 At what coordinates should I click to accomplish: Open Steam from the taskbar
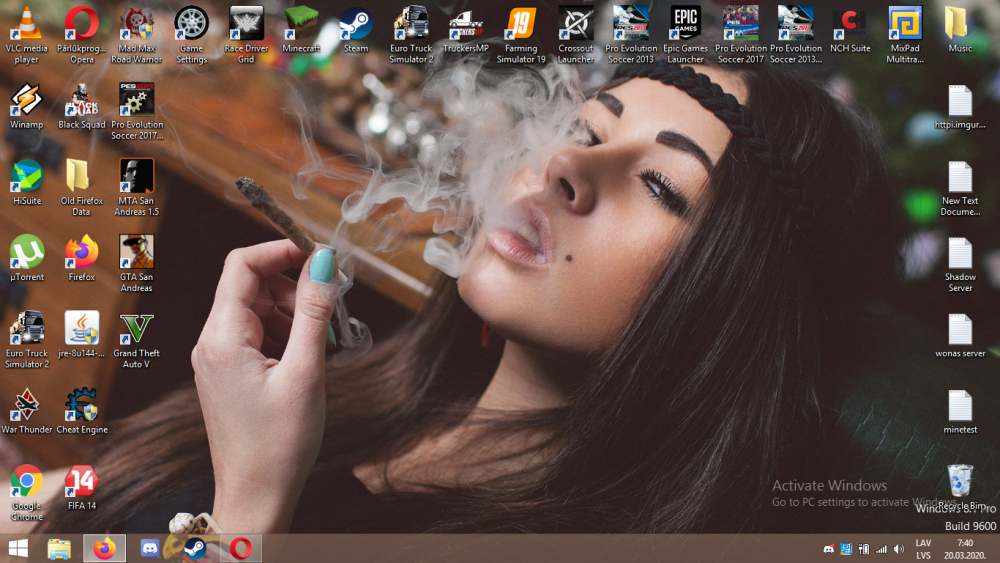[x=195, y=548]
